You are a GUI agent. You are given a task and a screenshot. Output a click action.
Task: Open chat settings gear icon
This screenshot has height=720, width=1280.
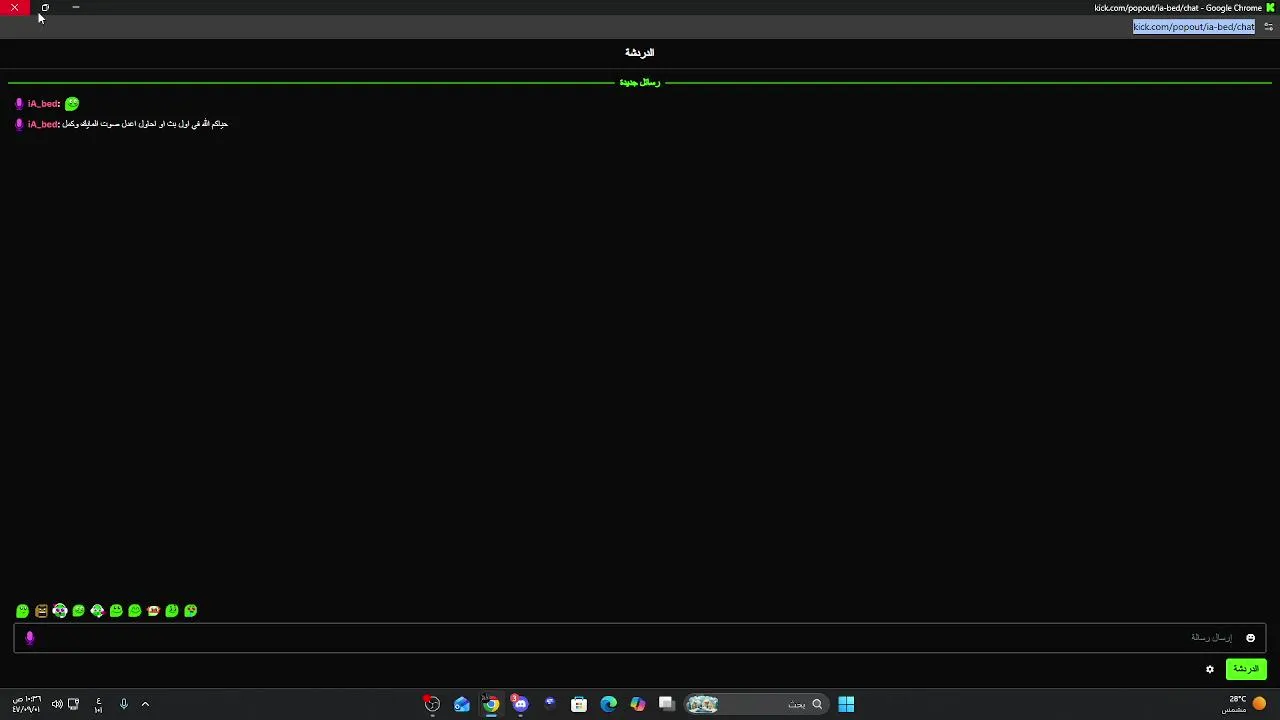(x=1210, y=669)
